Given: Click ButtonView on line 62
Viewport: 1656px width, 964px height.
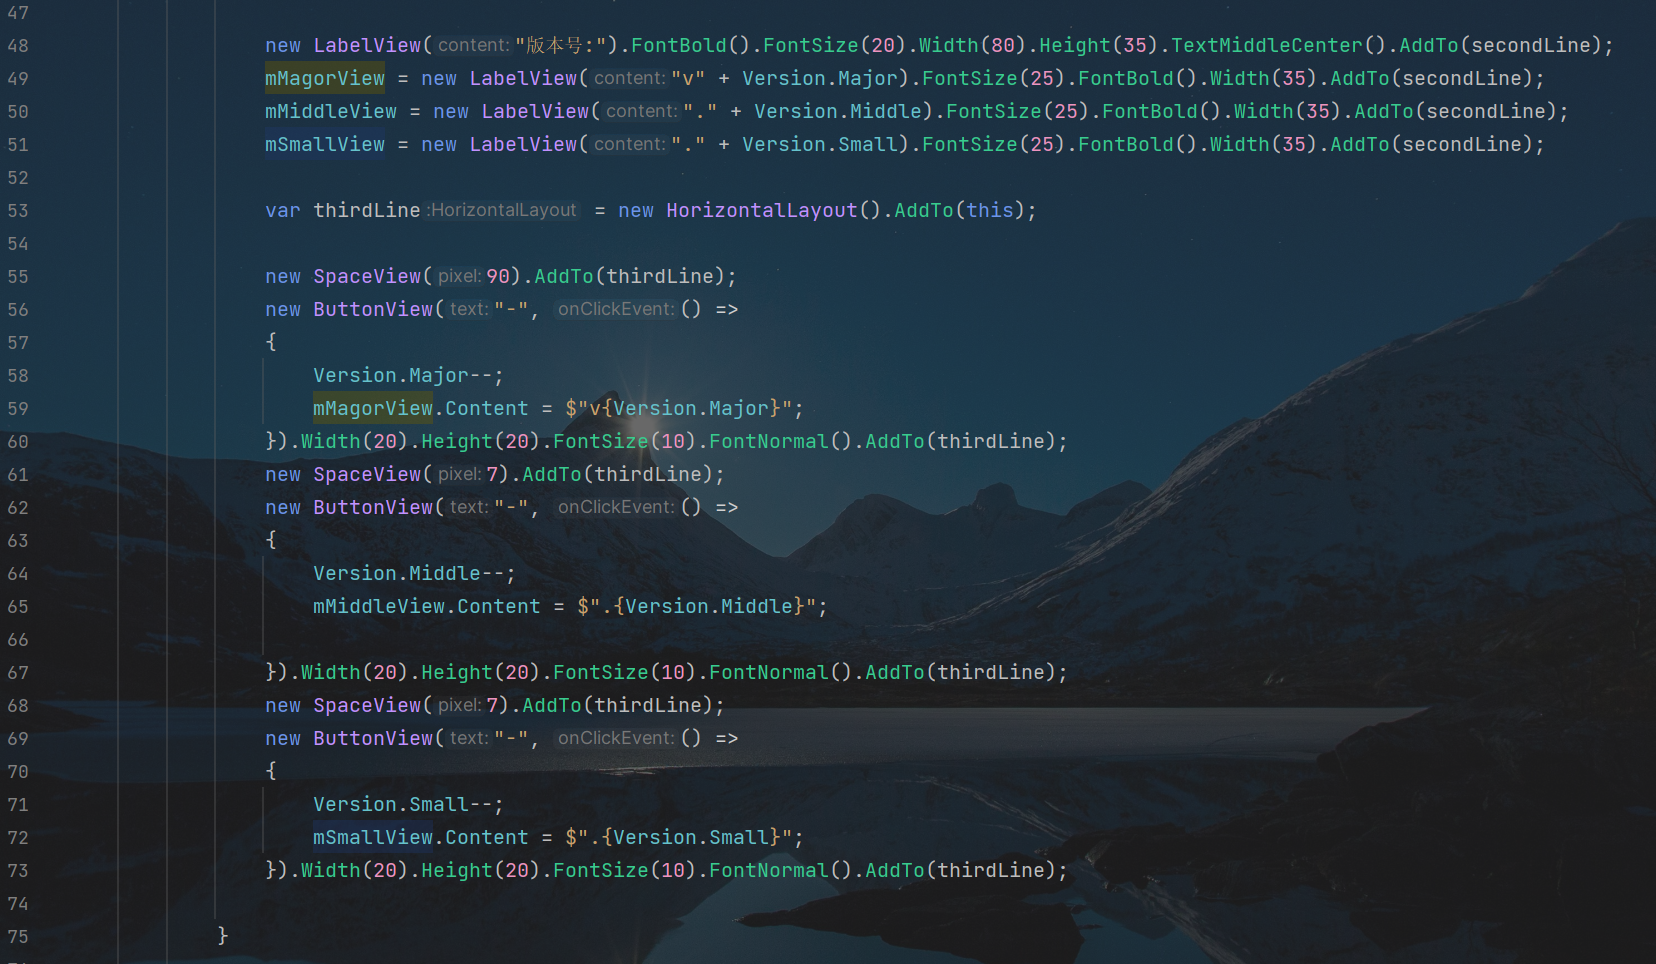Looking at the screenshot, I should (x=373, y=507).
